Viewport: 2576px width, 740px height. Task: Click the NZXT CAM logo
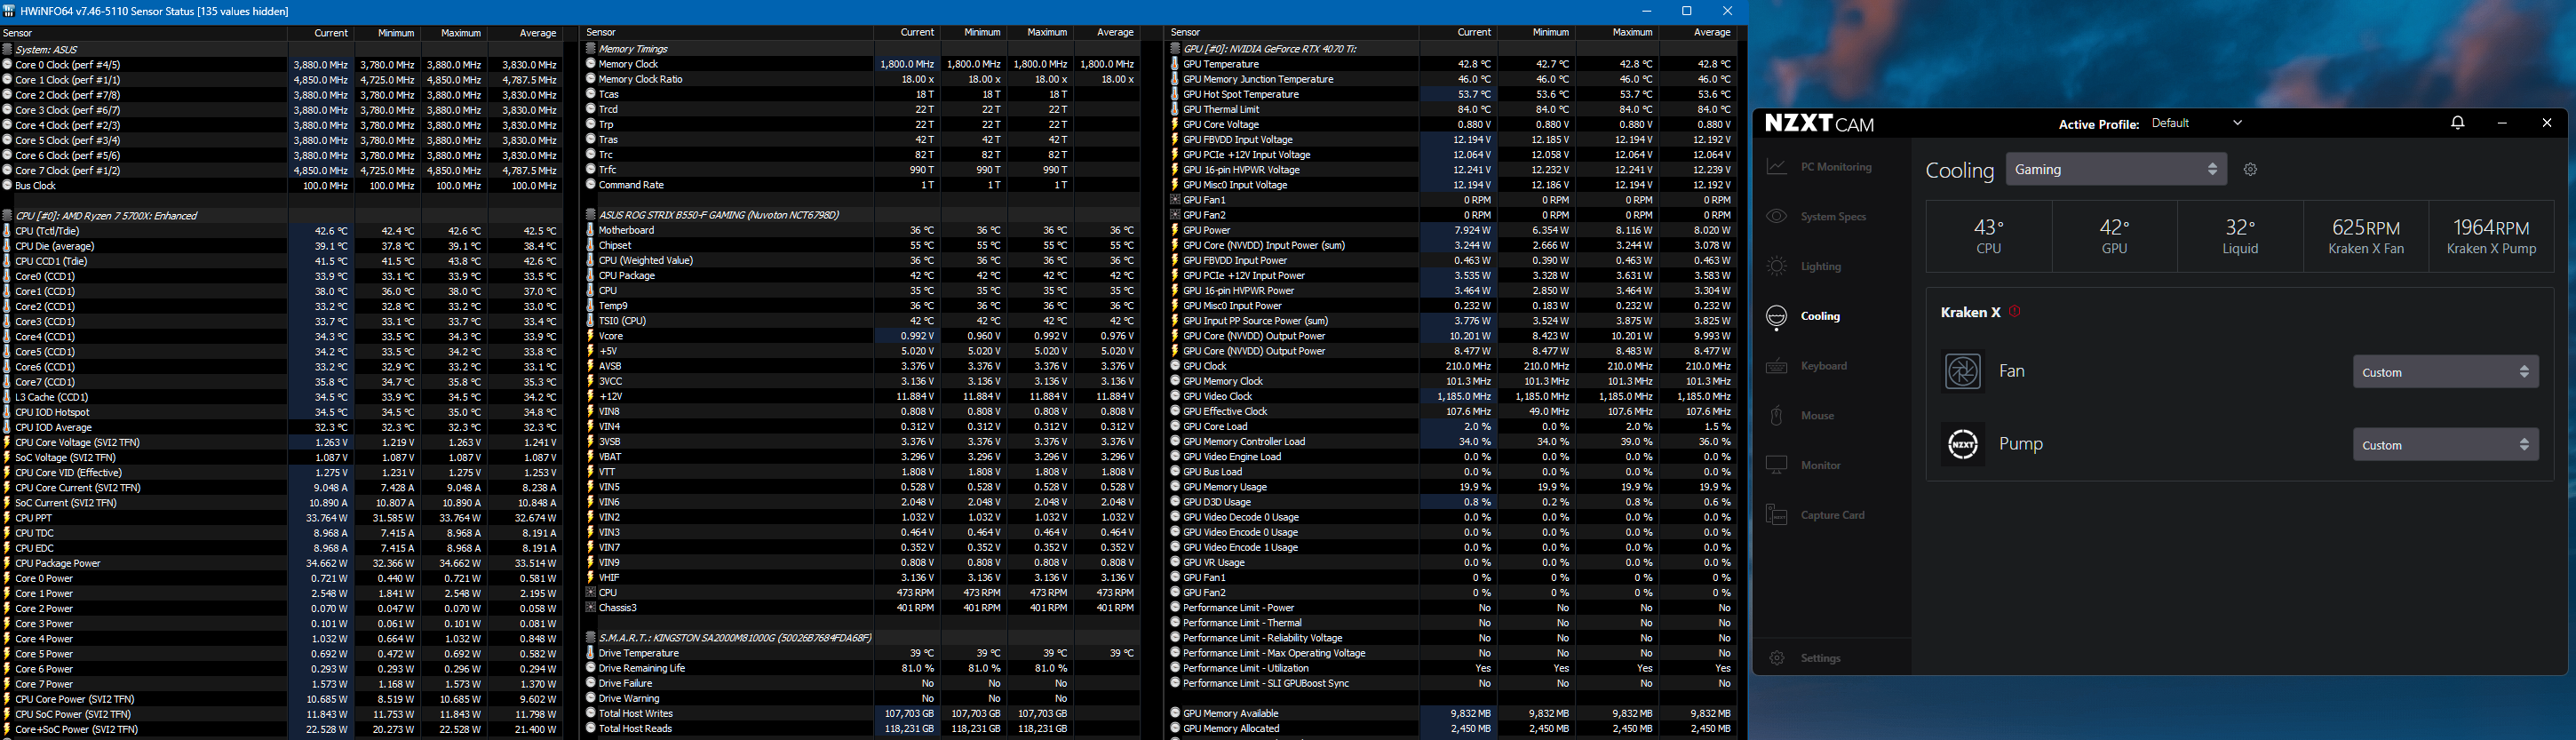(x=1819, y=124)
